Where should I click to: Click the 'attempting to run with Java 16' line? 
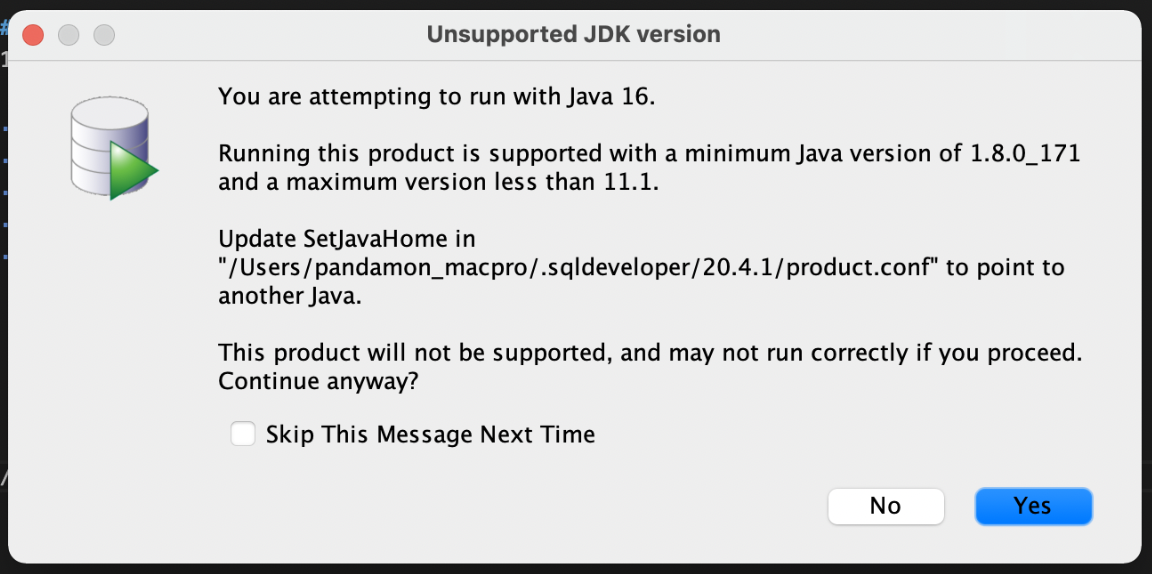click(x=436, y=96)
